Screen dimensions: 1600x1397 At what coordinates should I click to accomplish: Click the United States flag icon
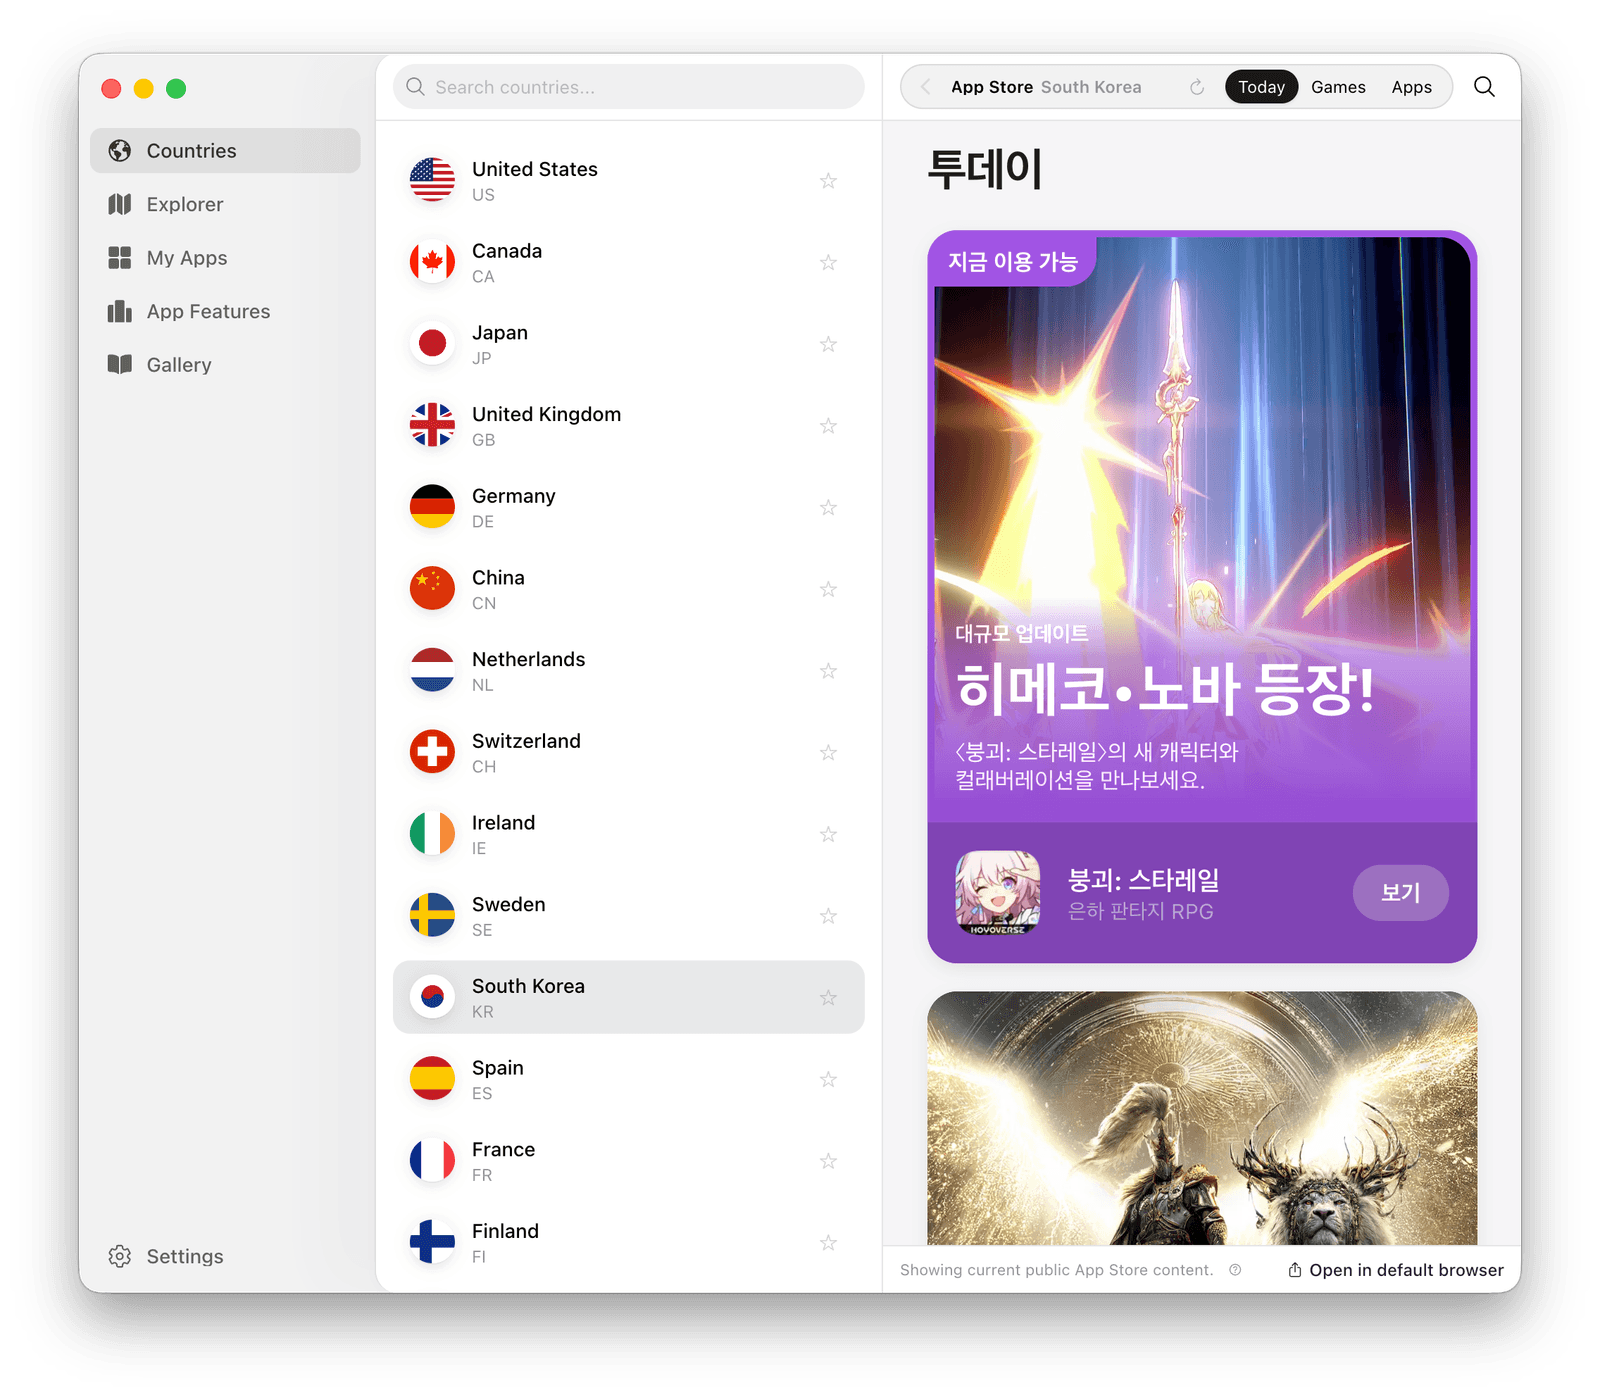(x=432, y=180)
